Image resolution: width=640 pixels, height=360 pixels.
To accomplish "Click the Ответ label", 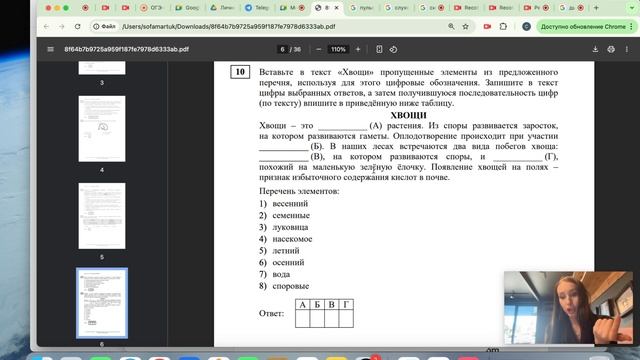I will [x=271, y=313].
